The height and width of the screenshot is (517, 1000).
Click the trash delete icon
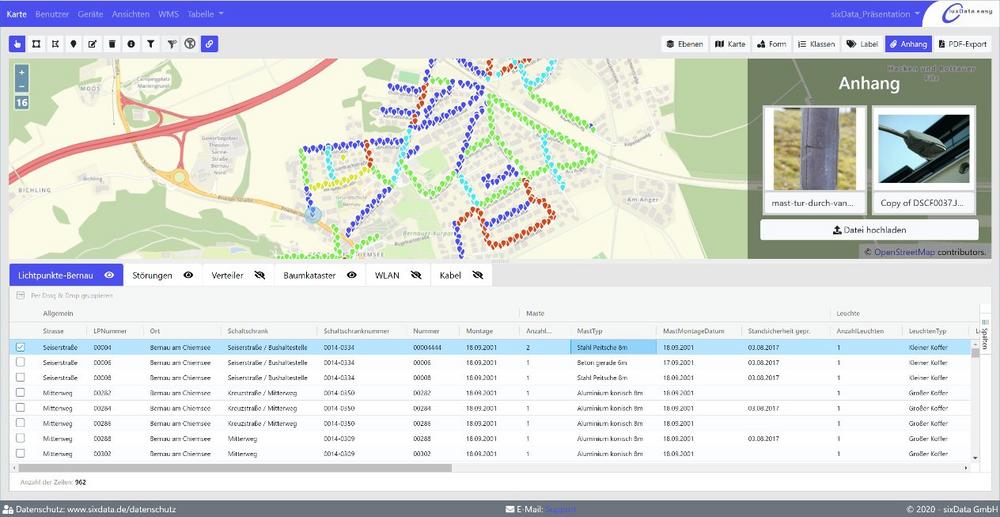coord(112,44)
